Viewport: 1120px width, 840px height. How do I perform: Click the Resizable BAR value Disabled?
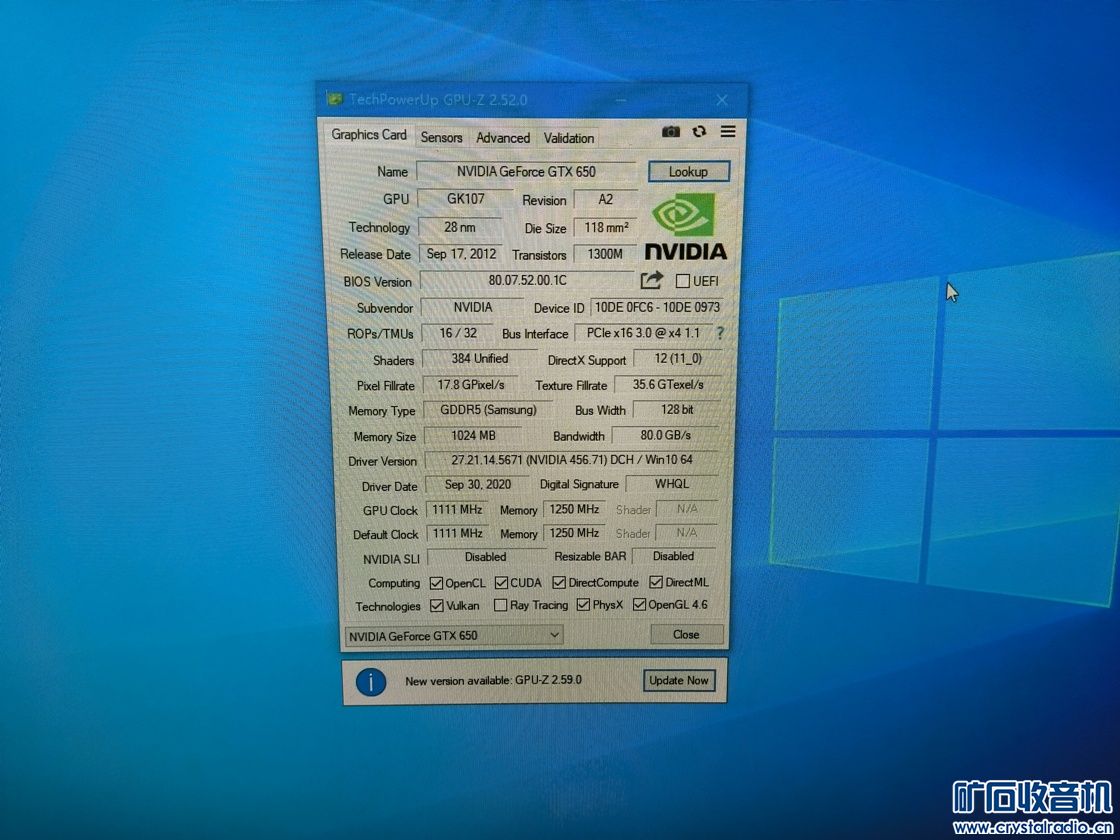pos(674,556)
